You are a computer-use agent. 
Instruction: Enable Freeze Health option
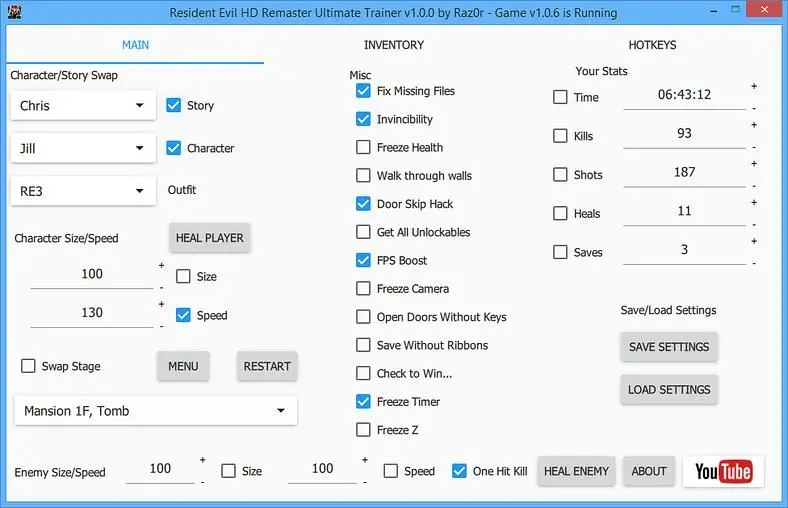pos(363,147)
